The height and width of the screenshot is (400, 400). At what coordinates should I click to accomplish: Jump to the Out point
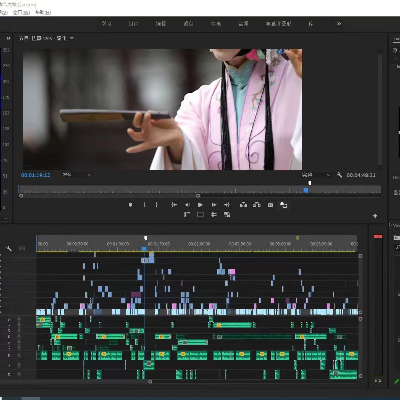[x=227, y=205]
